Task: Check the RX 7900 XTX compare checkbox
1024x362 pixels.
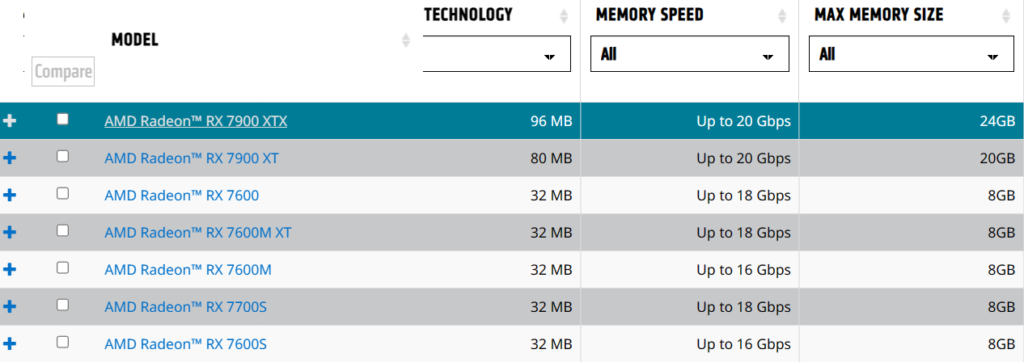Action: pyautogui.click(x=63, y=119)
